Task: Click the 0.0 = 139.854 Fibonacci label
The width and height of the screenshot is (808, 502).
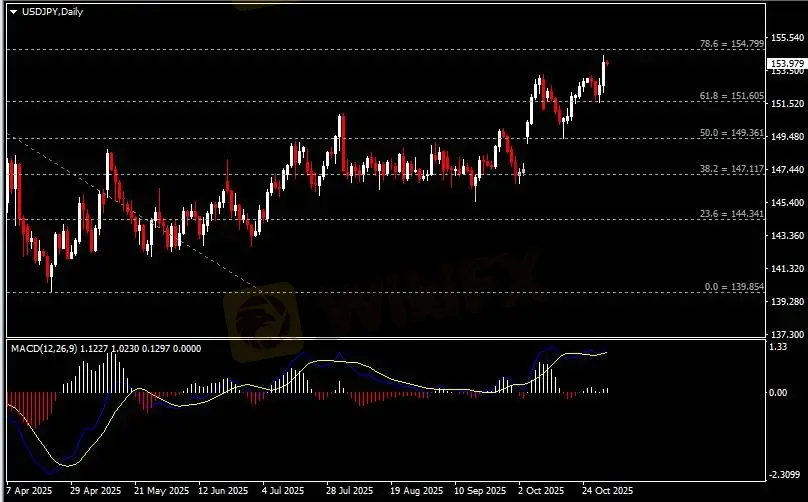Action: (x=735, y=287)
